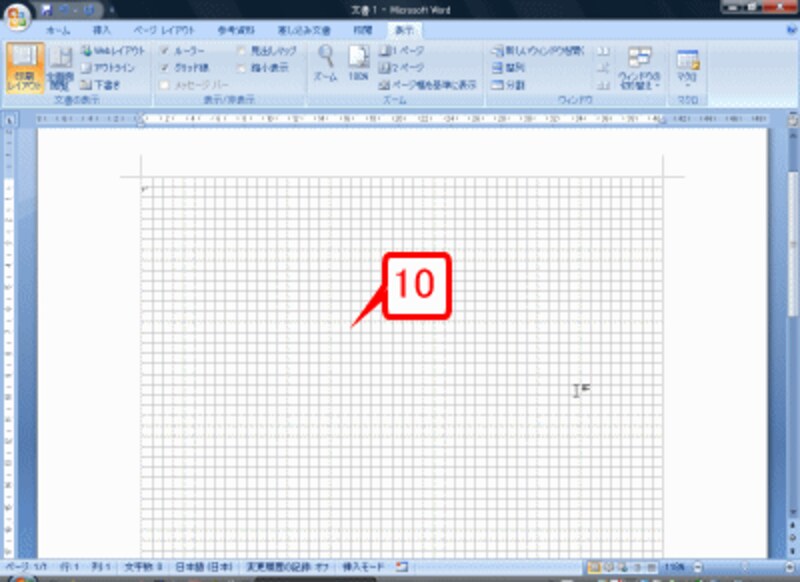Viewport: 800px width, 582px height.
Task: Open the ズーム (Zoom) magnifier dialog
Action: [x=326, y=63]
